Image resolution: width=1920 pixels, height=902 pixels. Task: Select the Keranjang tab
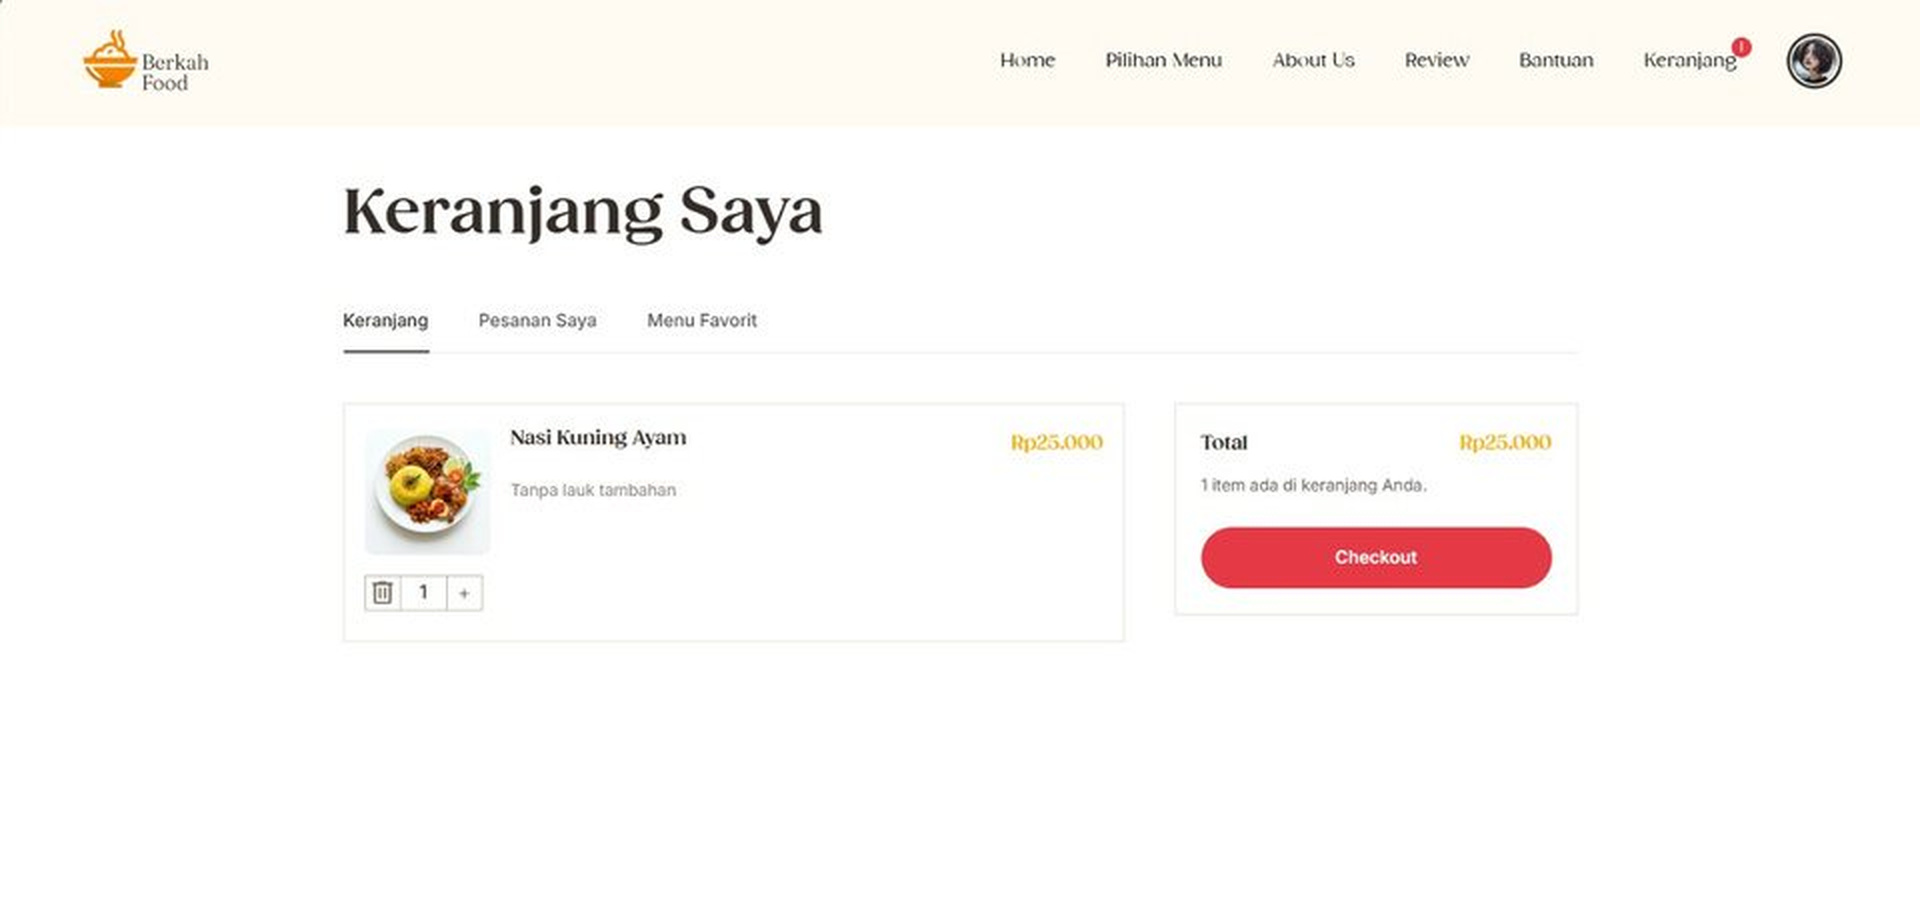[385, 321]
